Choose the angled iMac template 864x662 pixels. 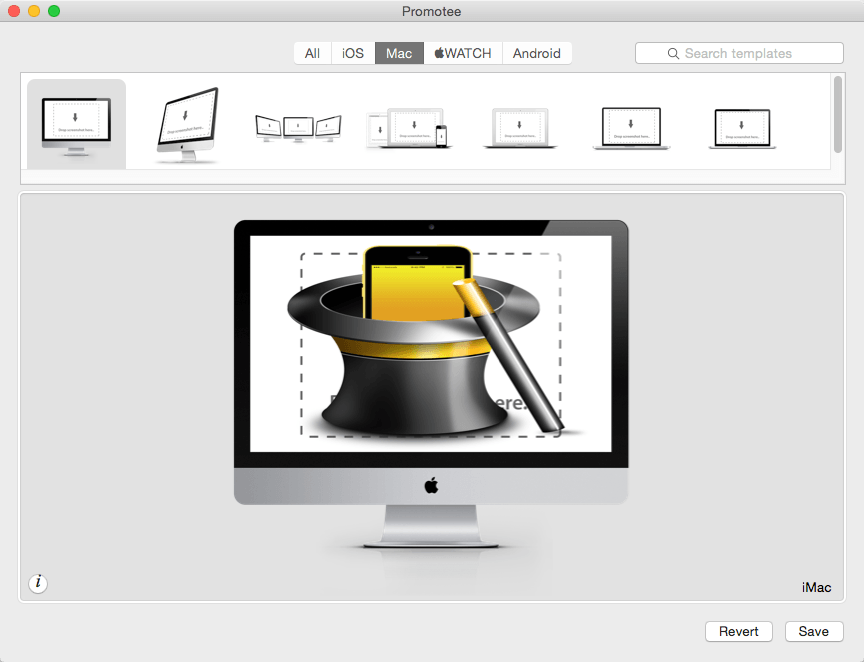pyautogui.click(x=187, y=125)
